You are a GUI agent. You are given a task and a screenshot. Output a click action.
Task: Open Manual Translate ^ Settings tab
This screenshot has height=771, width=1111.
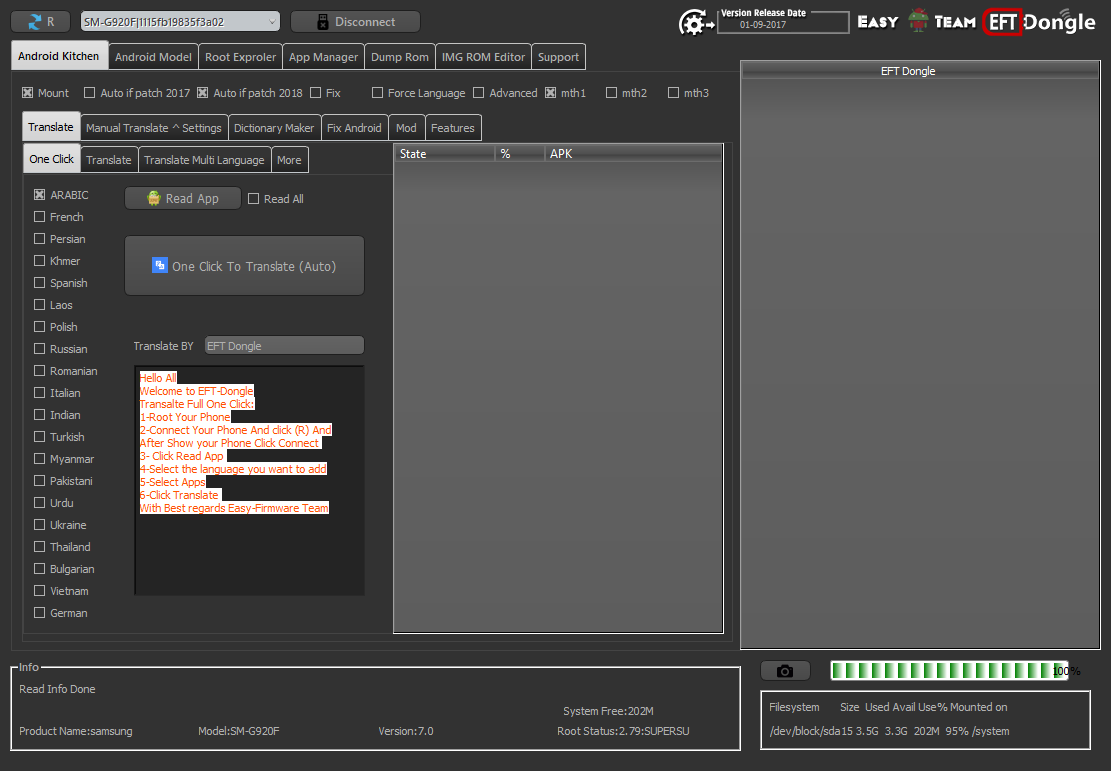pos(154,128)
